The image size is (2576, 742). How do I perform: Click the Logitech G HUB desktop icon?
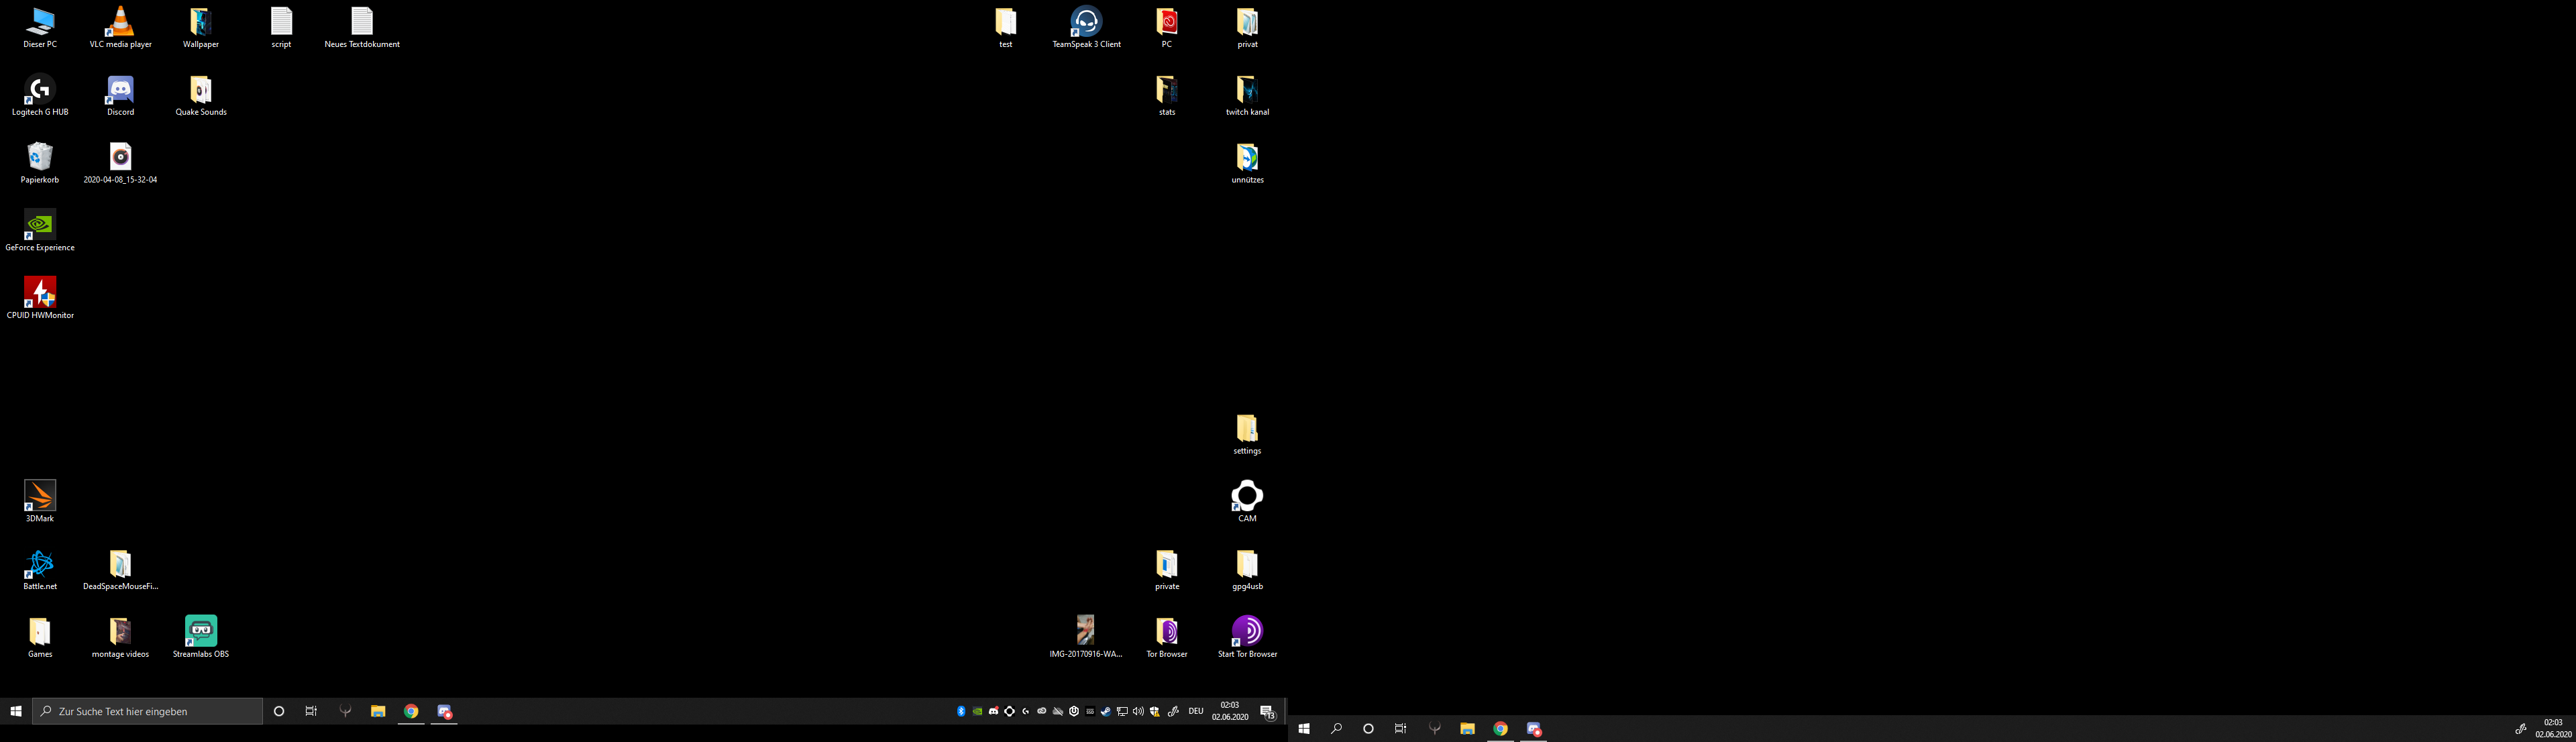(40, 95)
